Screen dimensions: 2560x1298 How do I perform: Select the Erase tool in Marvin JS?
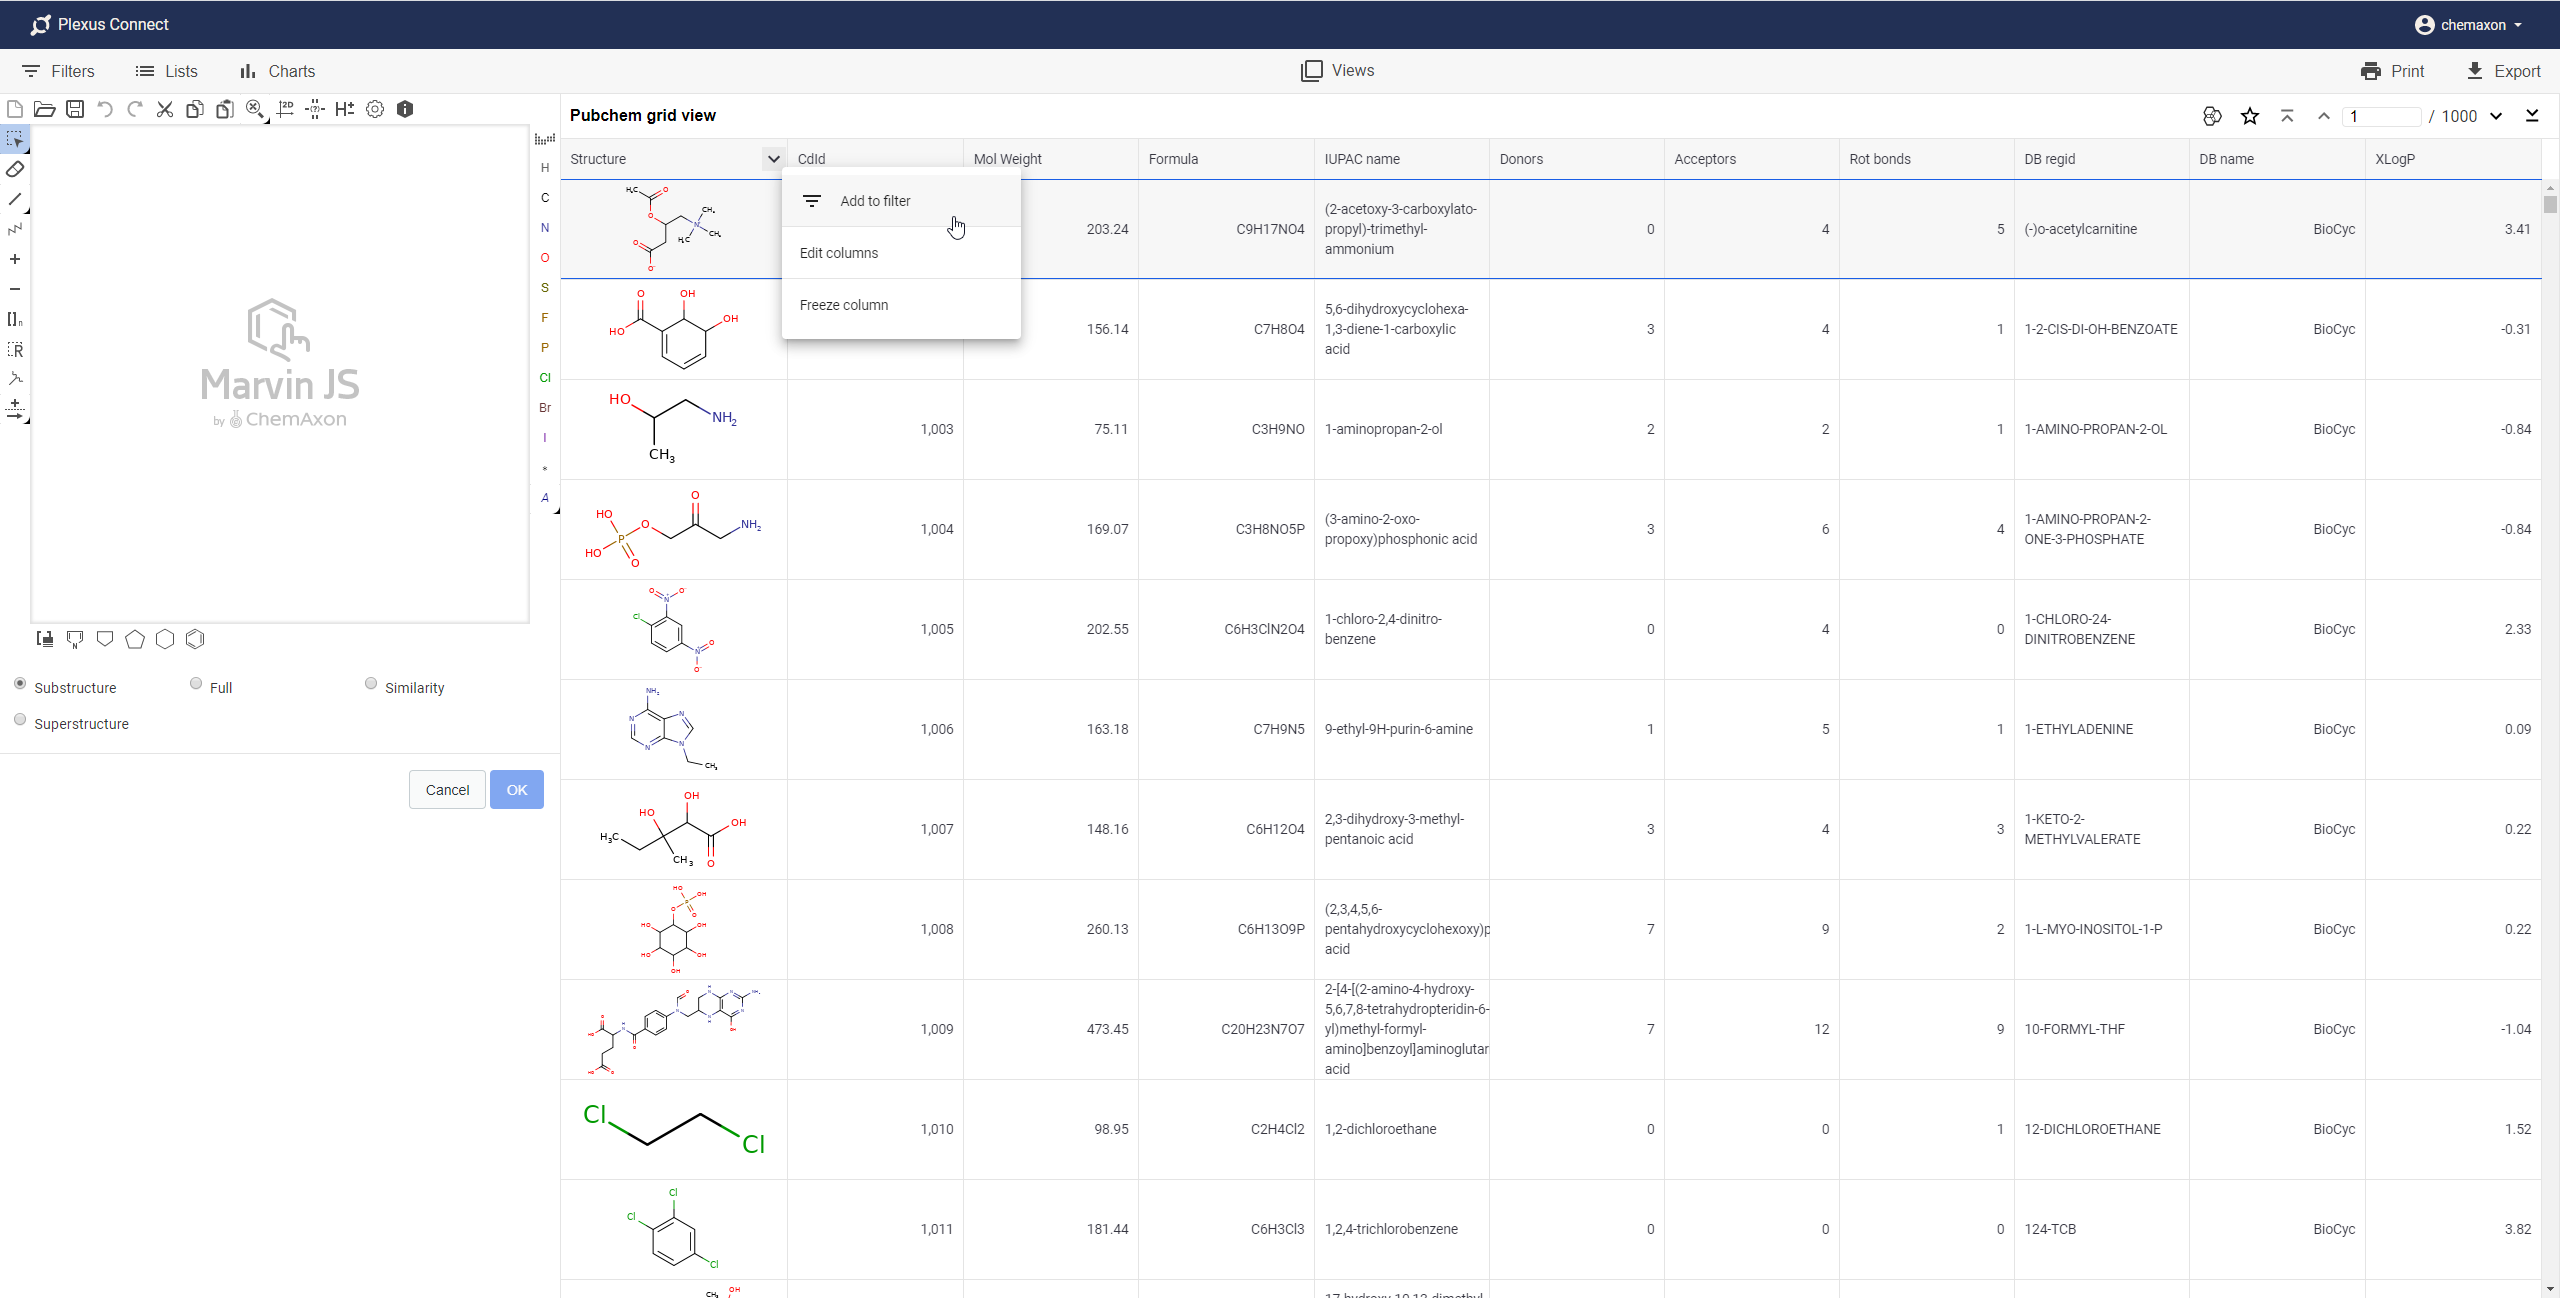coord(15,169)
